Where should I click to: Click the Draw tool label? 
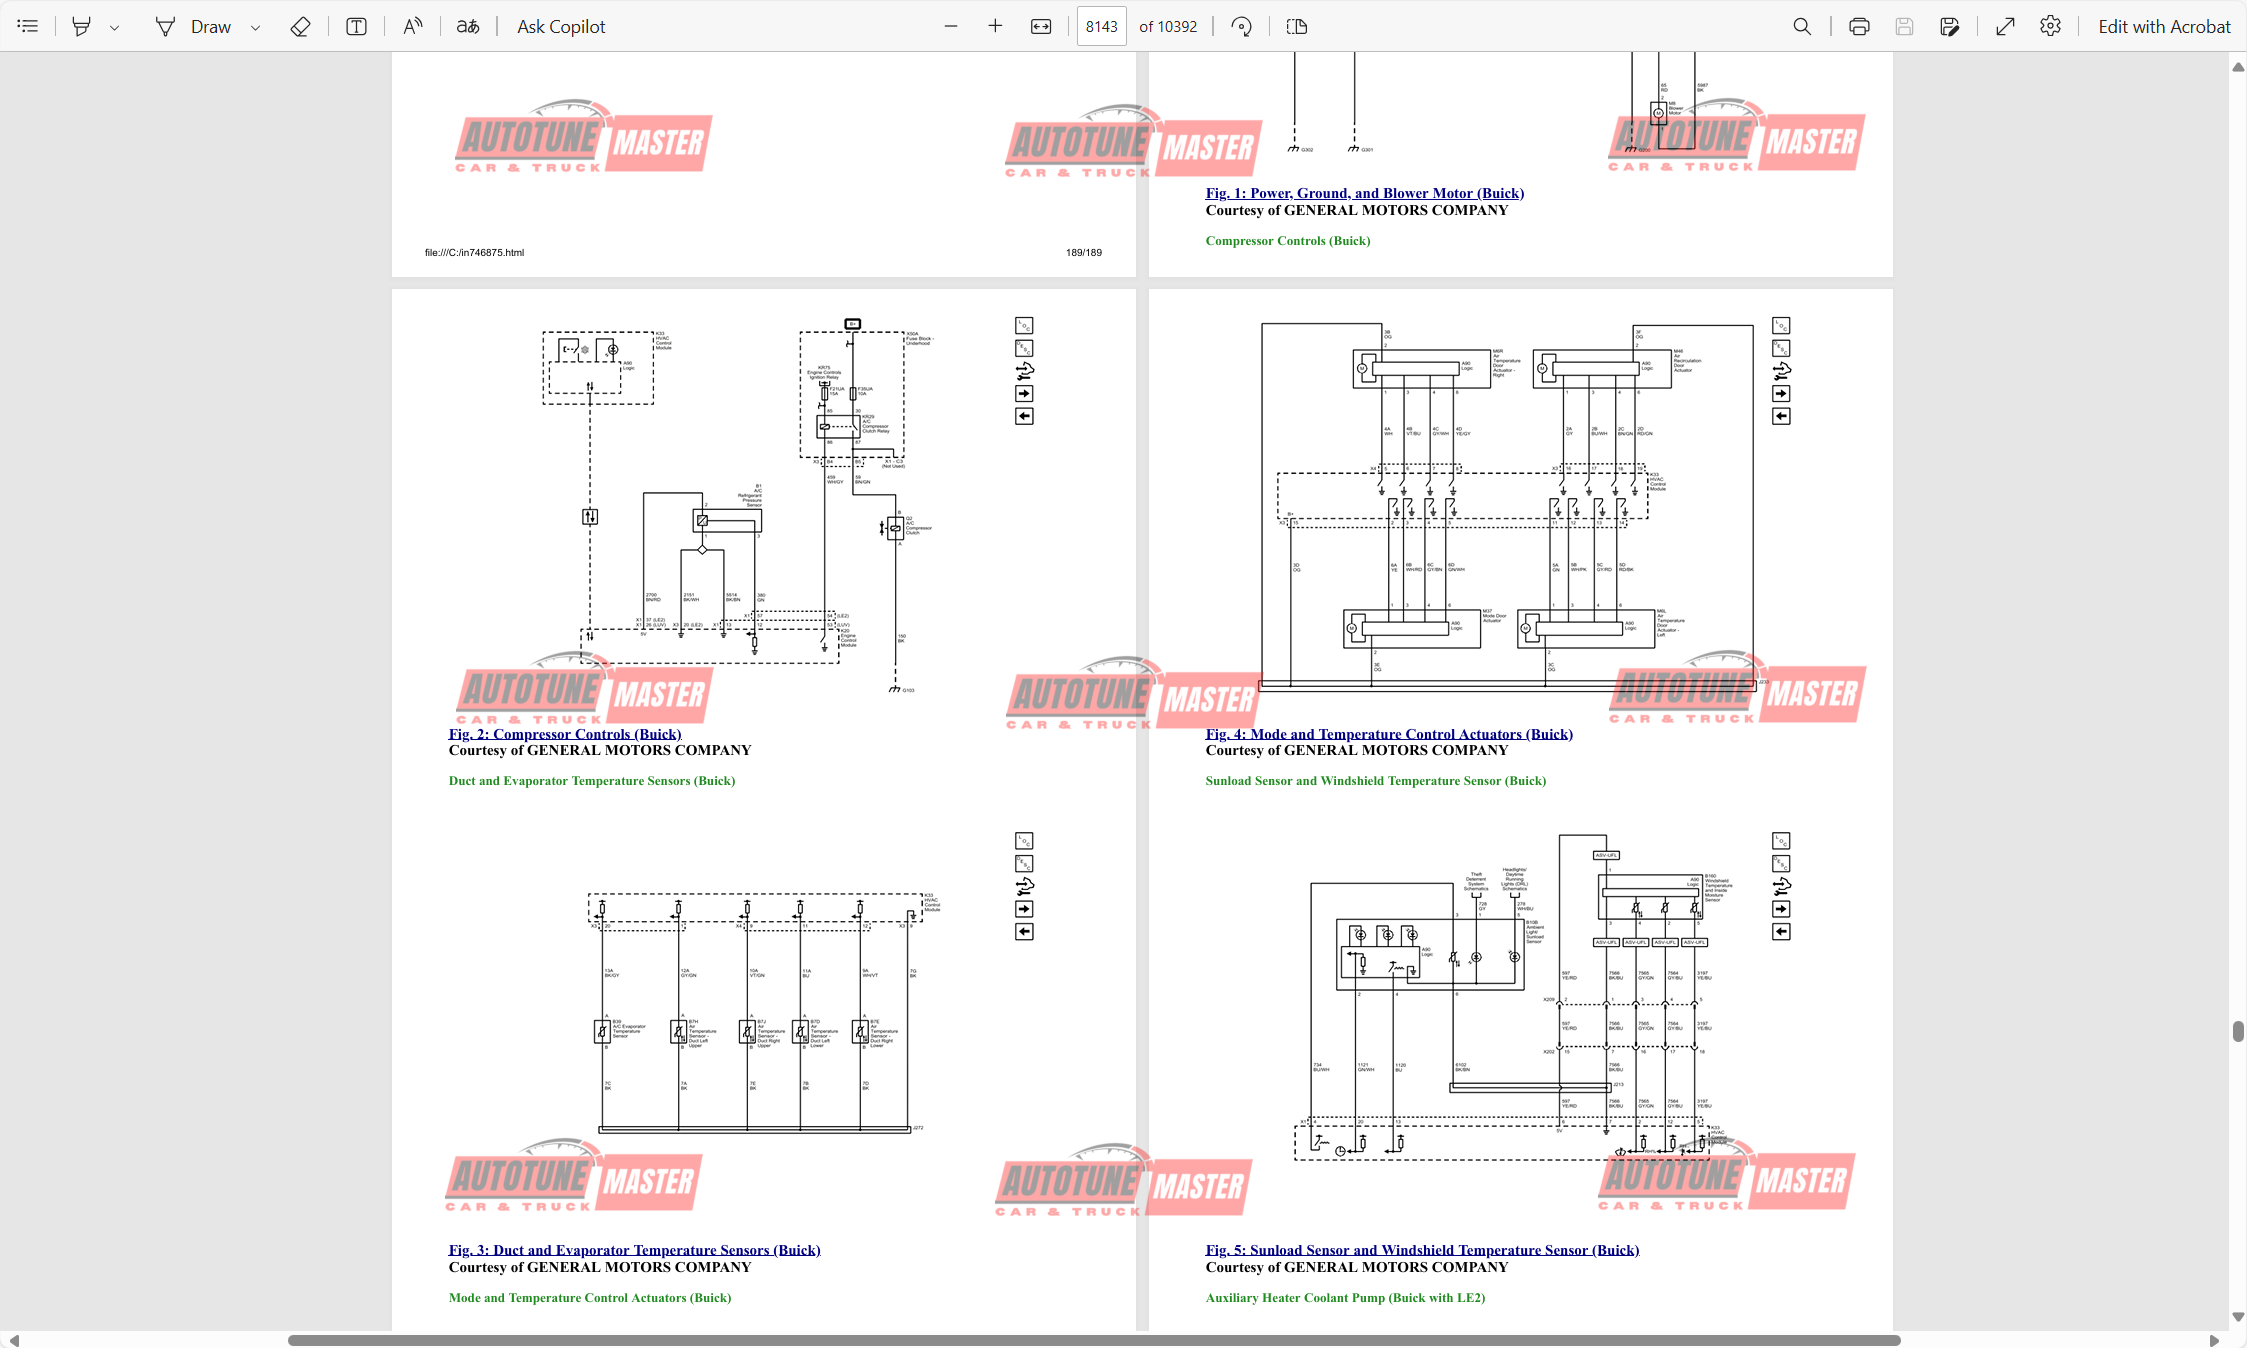[210, 27]
